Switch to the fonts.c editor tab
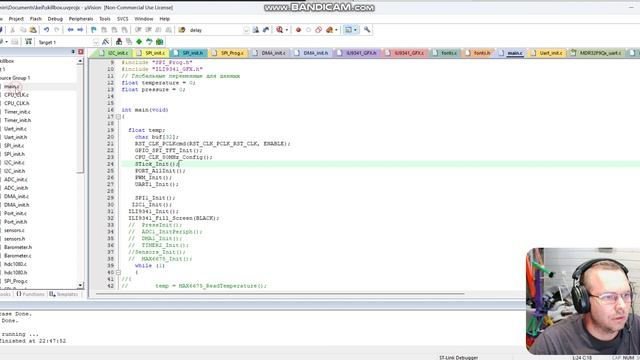The image size is (640, 360). coord(445,53)
